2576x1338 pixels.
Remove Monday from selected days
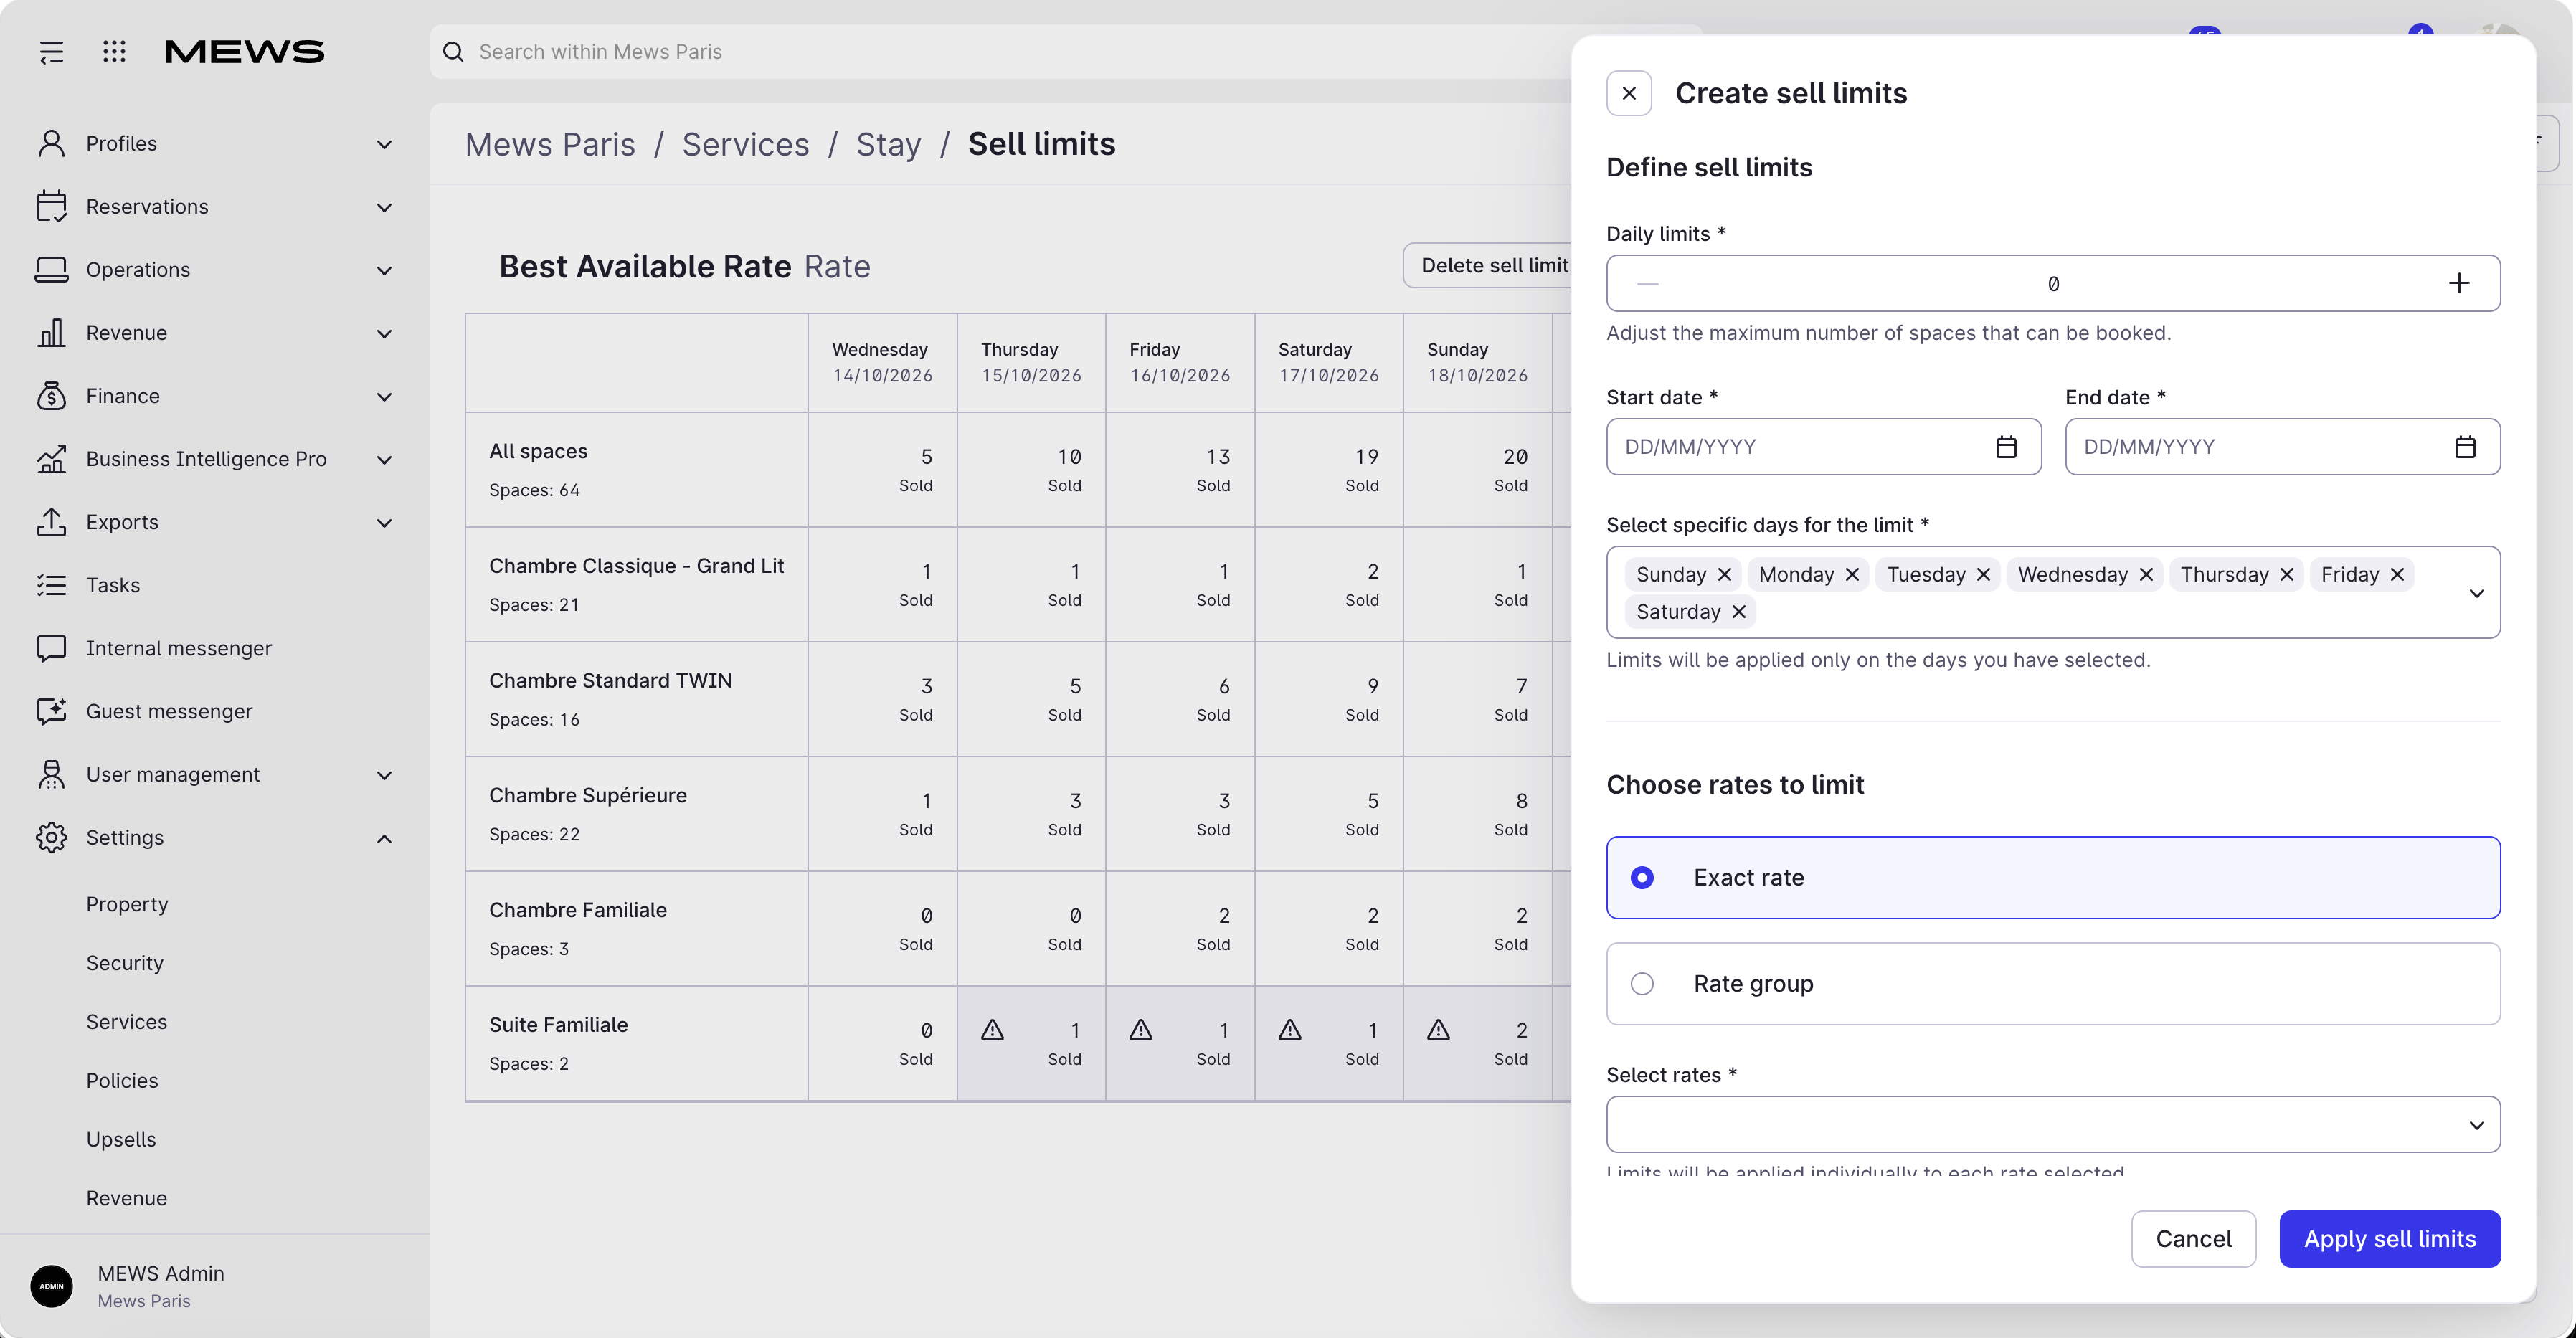pos(1852,574)
